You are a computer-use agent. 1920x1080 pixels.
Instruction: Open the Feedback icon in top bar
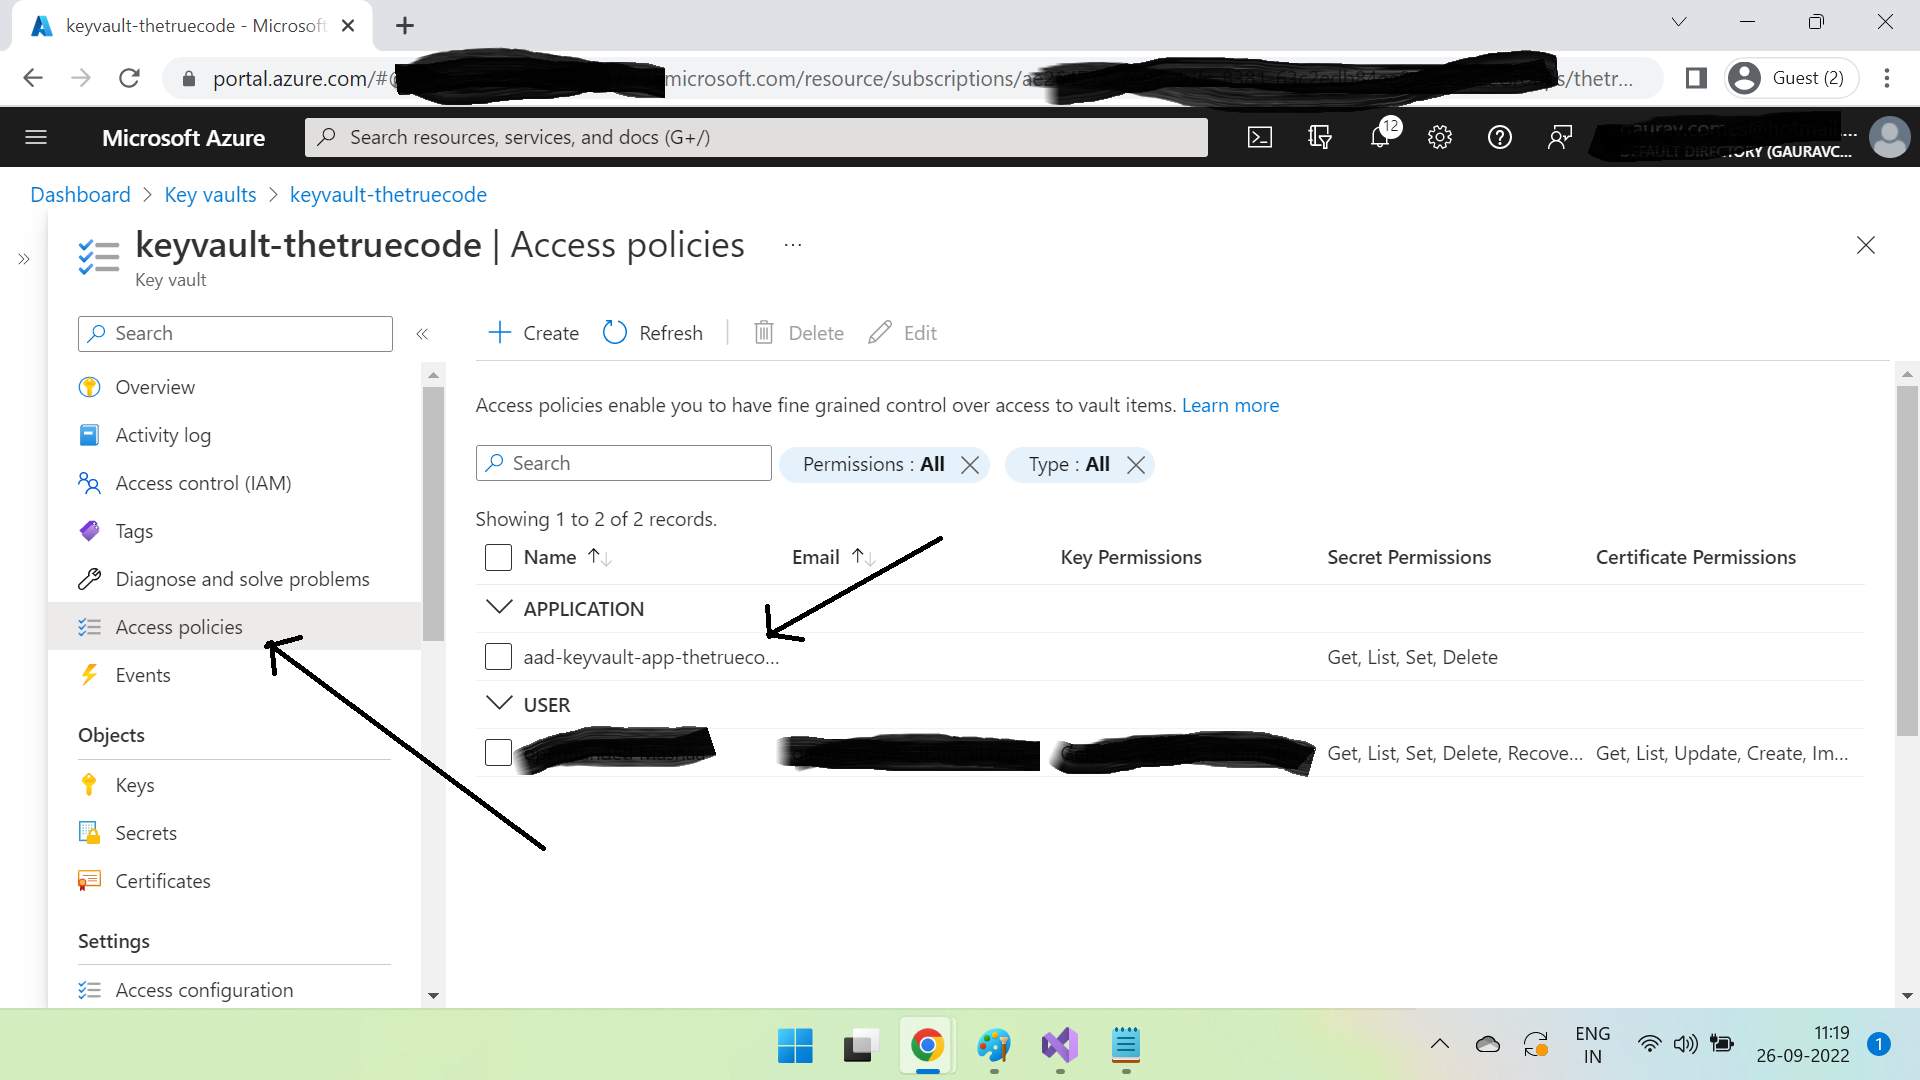pyautogui.click(x=1560, y=138)
